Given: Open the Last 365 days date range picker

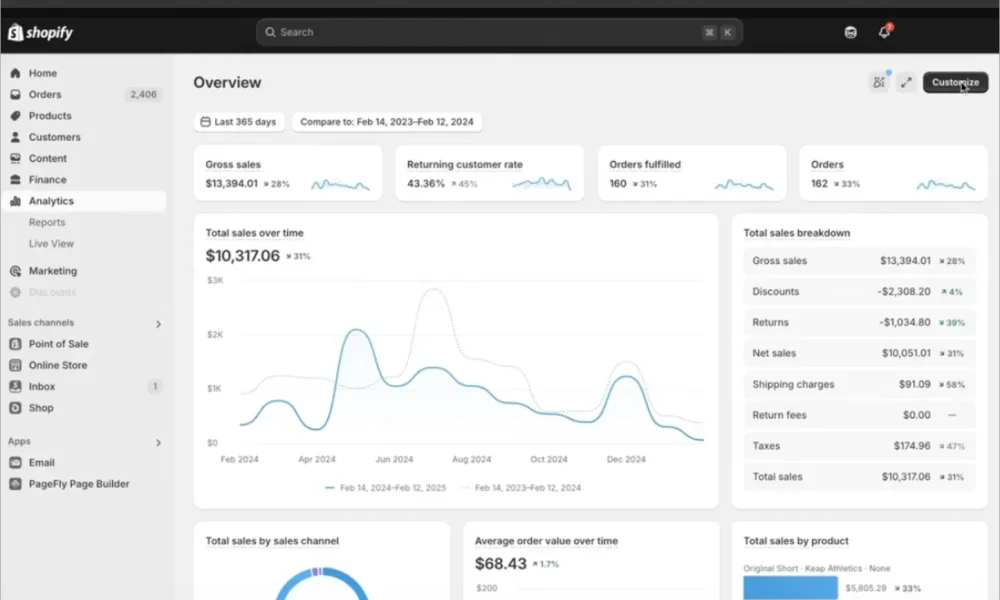Looking at the screenshot, I should point(238,121).
